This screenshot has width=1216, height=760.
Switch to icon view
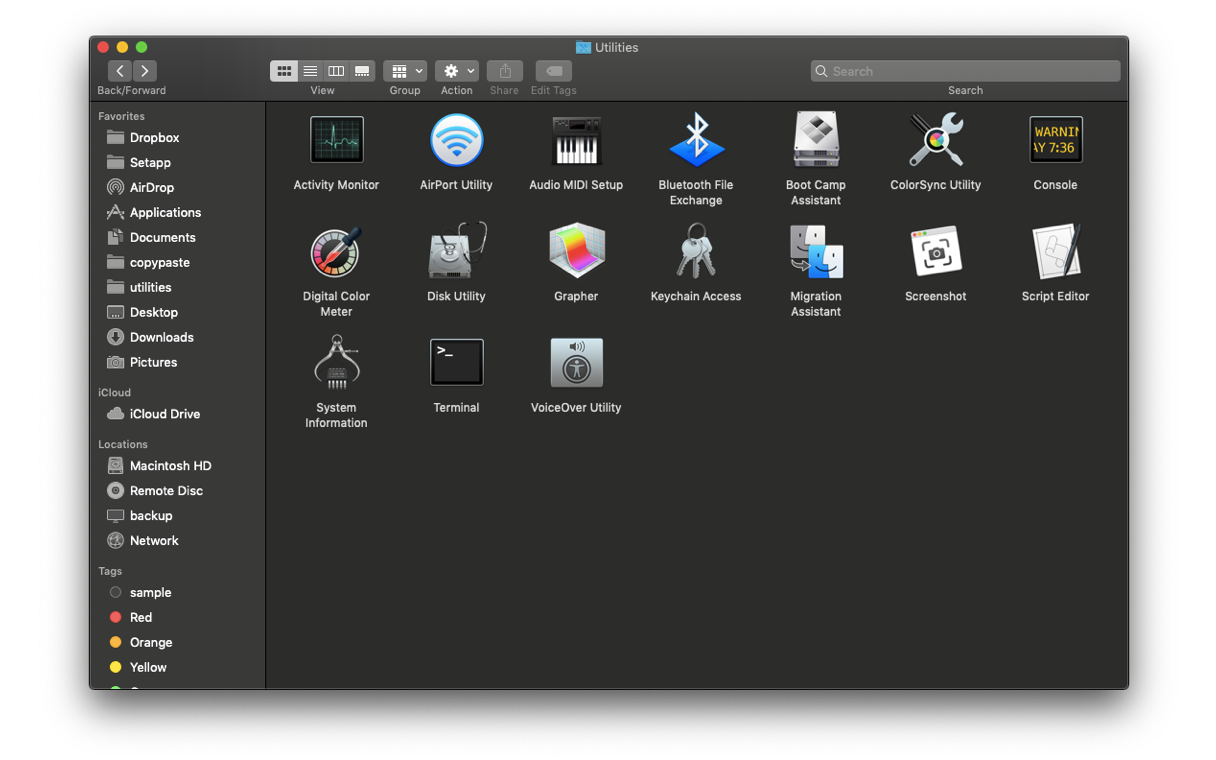tap(284, 71)
